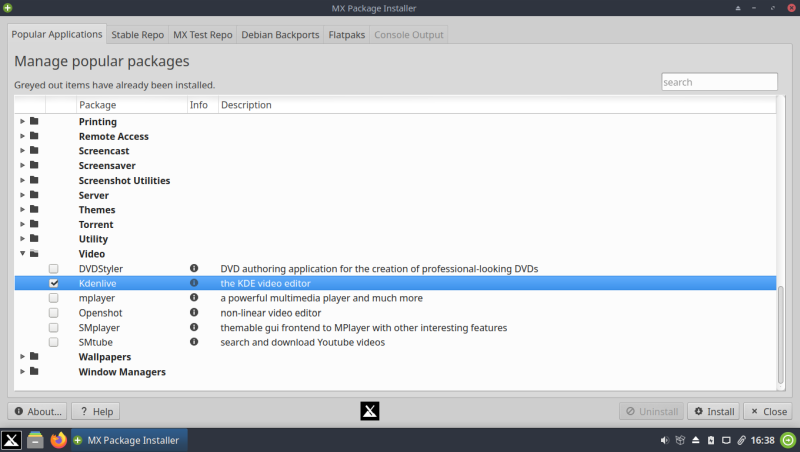Viewport: 800px width, 452px height.
Task: Switch to Debian Backports tab
Action: (280, 35)
